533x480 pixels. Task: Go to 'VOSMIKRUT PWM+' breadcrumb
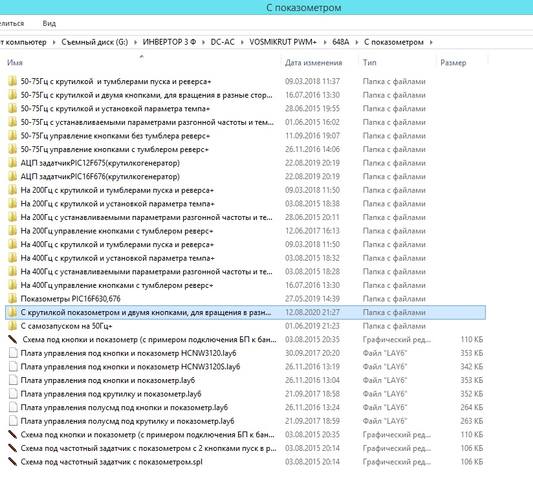coord(283,42)
